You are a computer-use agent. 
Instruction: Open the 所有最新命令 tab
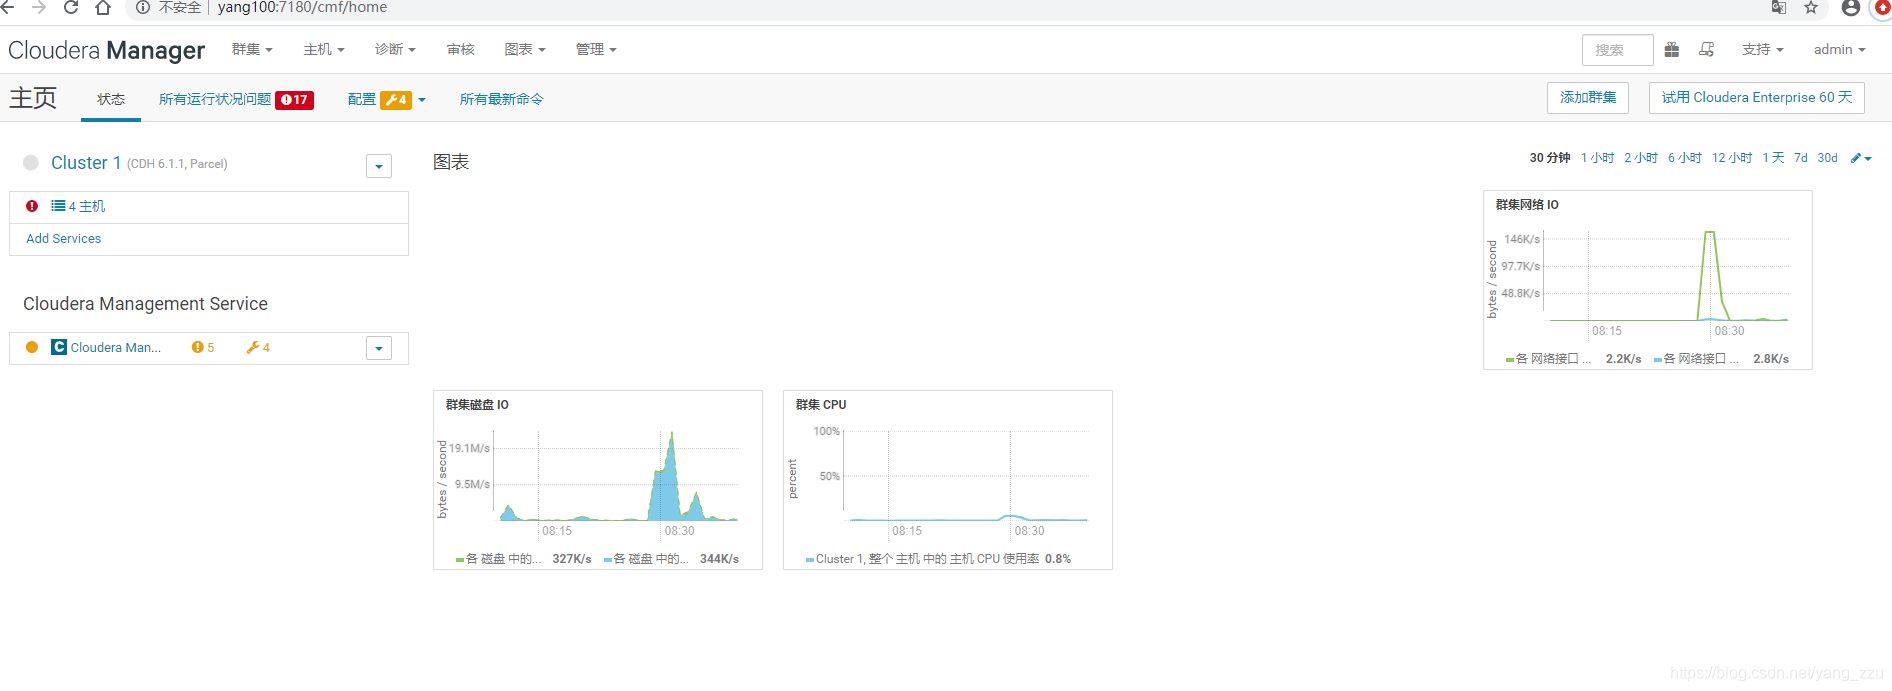point(502,99)
